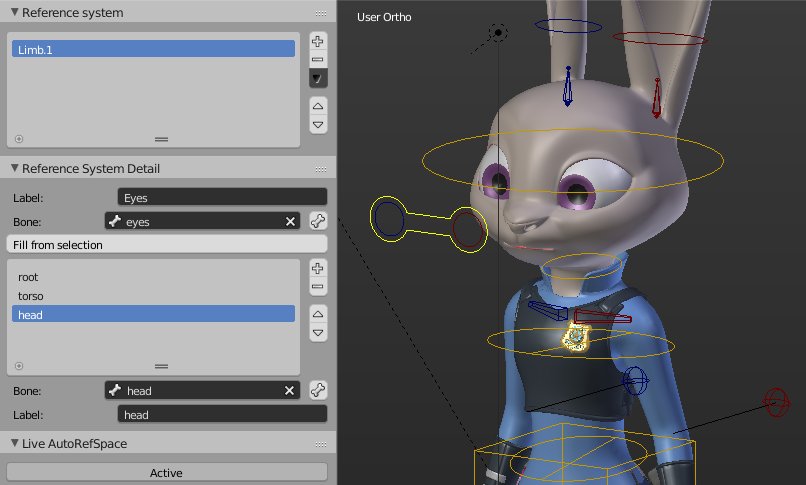Select the lamp object in the viewport
The image size is (806, 485).
(498, 33)
